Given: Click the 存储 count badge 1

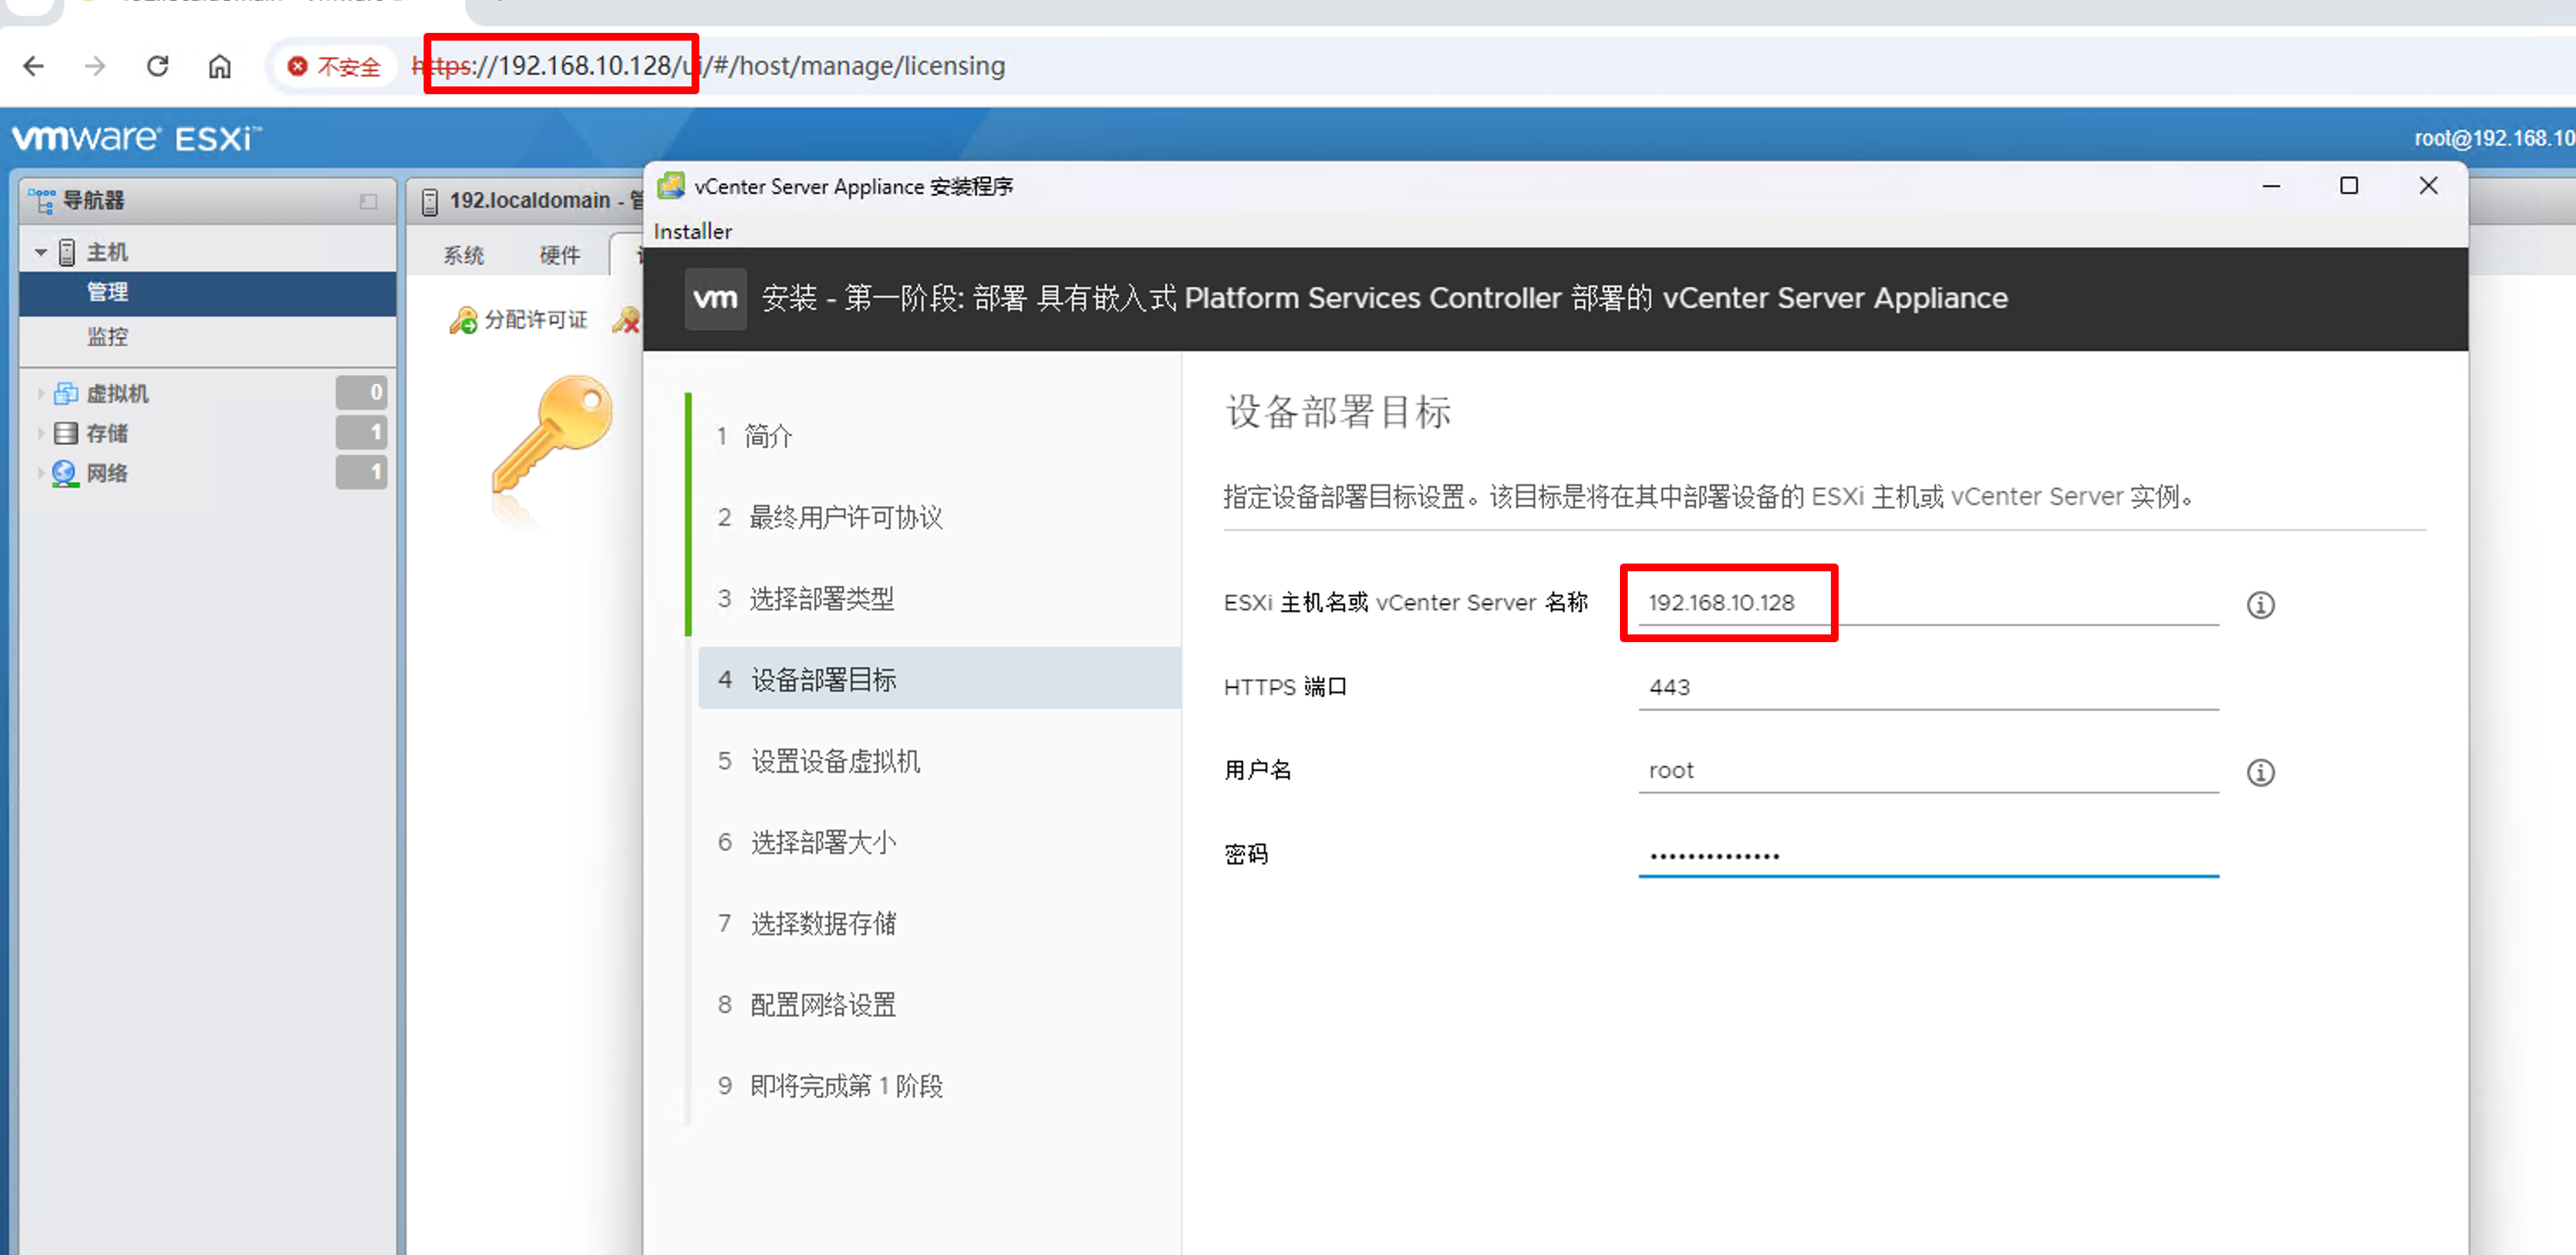Looking at the screenshot, I should (361, 433).
